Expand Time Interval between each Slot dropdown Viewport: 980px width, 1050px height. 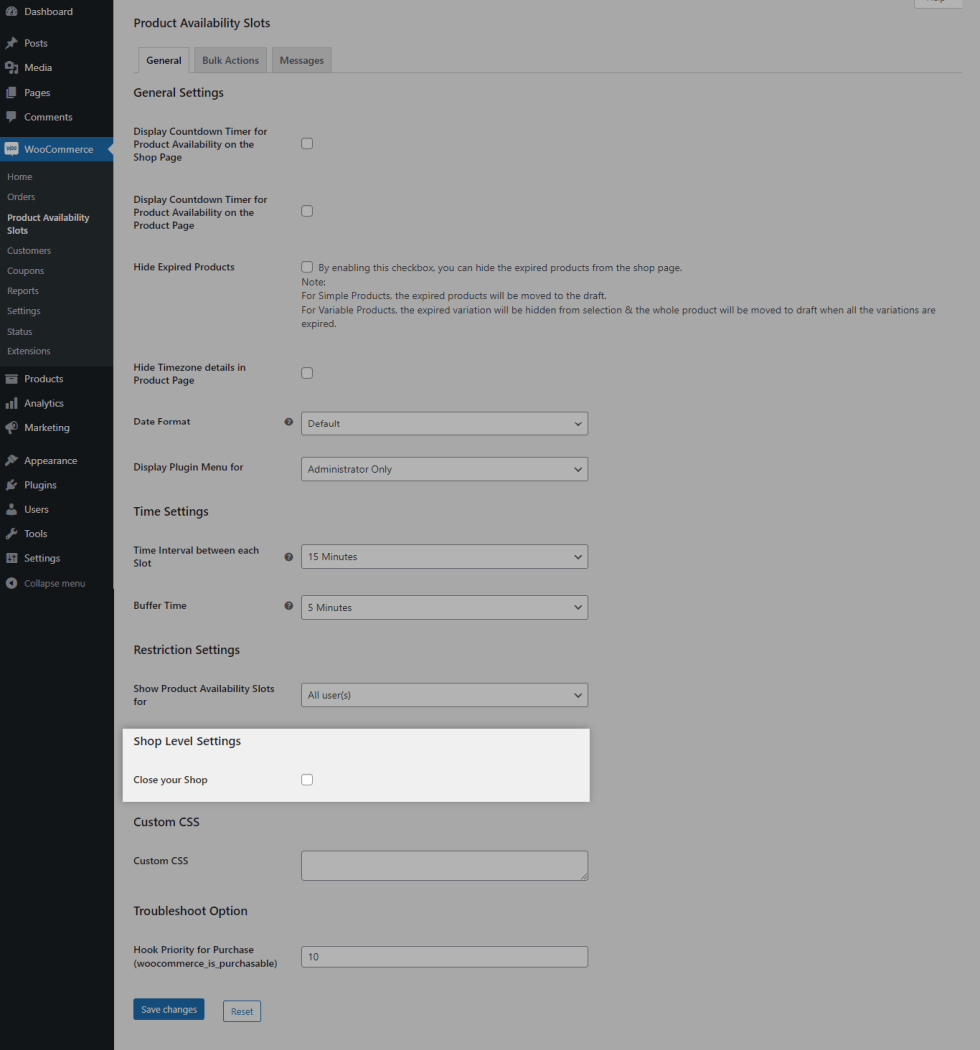pyautogui.click(x=444, y=557)
